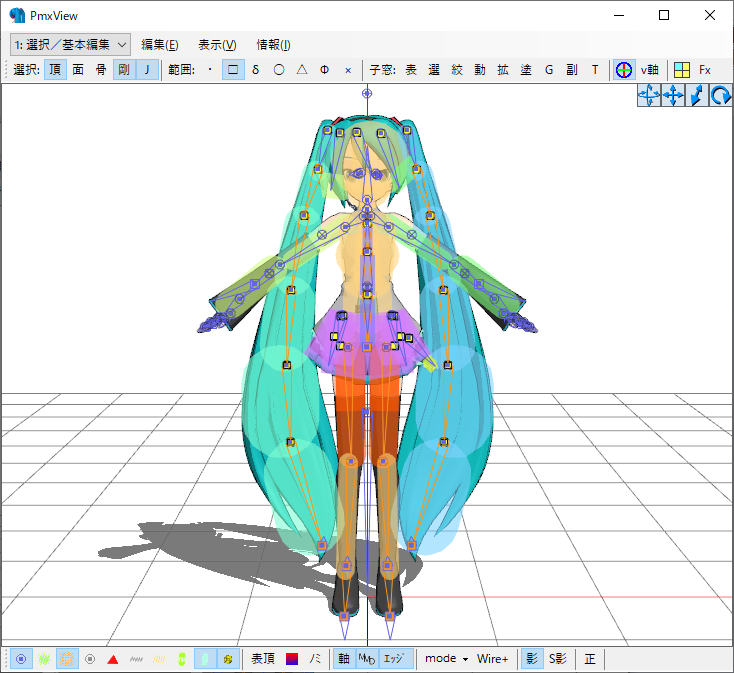Select the Φ range selection mode
This screenshot has height=673, width=734.
click(324, 70)
